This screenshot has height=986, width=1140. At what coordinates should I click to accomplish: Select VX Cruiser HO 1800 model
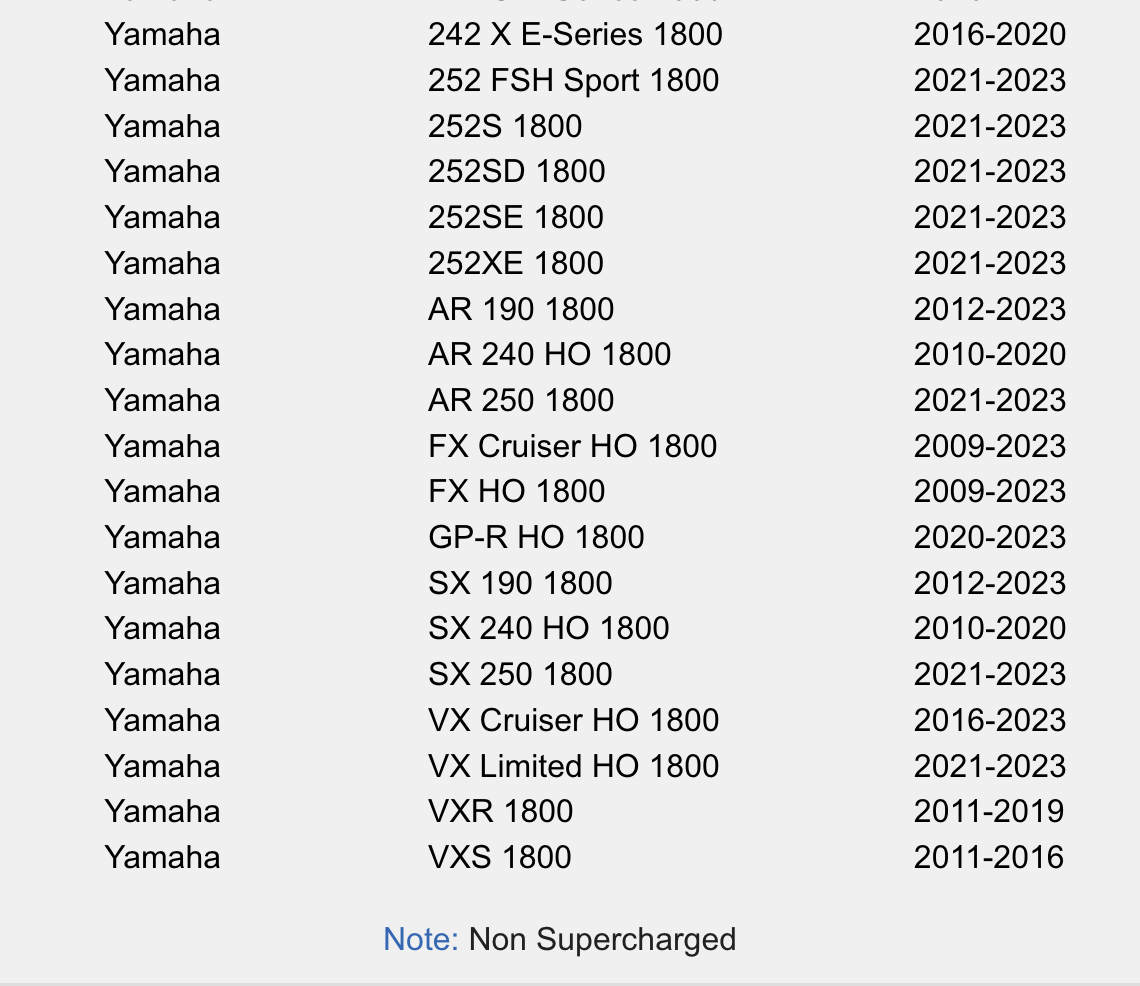573,721
